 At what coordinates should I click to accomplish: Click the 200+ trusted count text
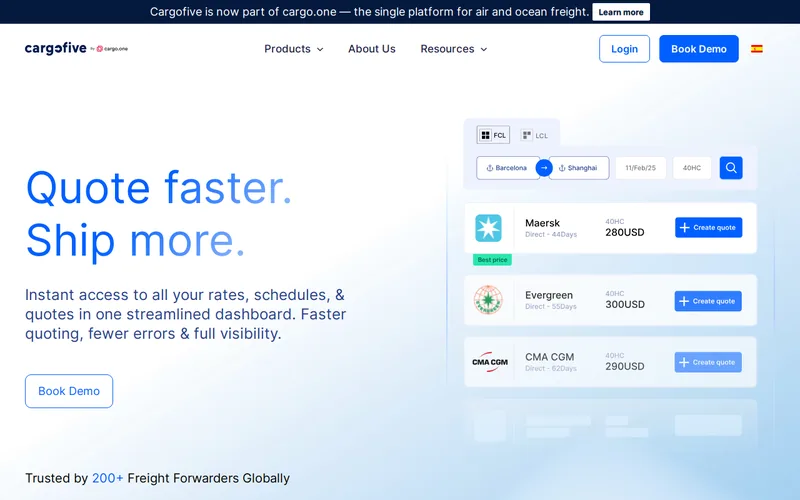tap(107, 478)
